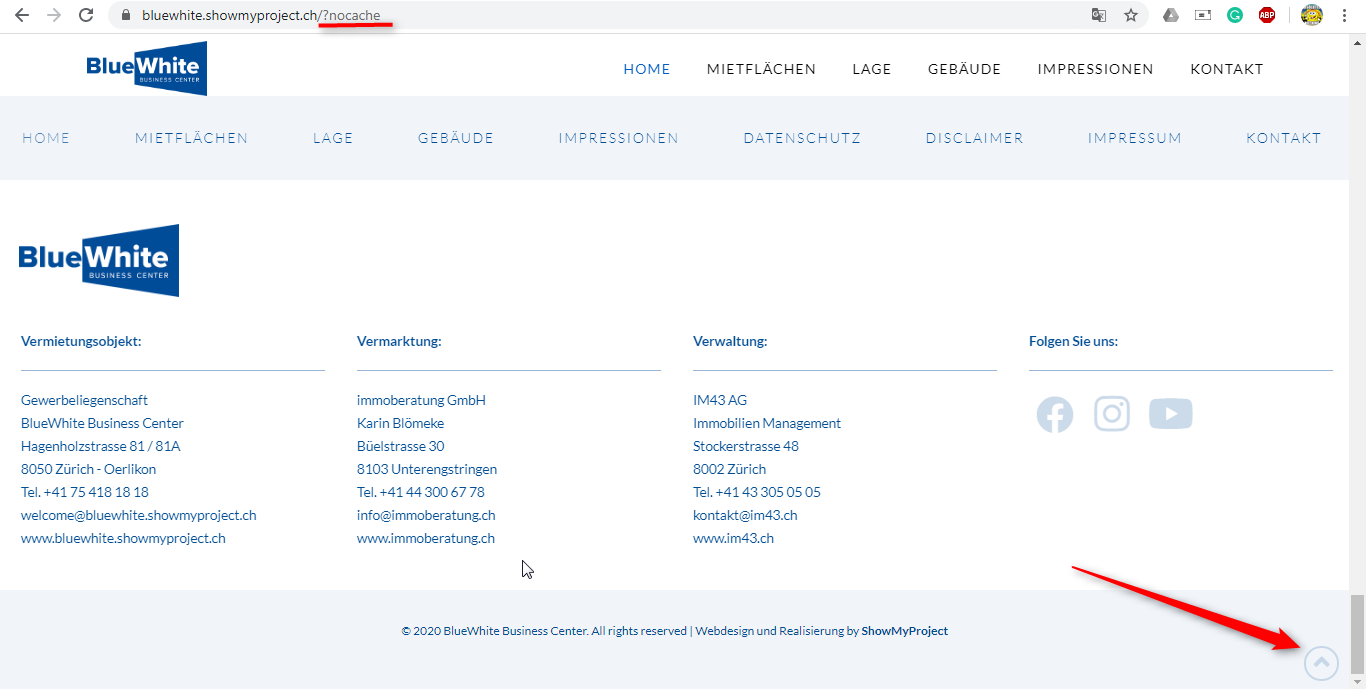Open the Adblock Plus extension icon
The height and width of the screenshot is (689, 1366).
(x=1267, y=15)
